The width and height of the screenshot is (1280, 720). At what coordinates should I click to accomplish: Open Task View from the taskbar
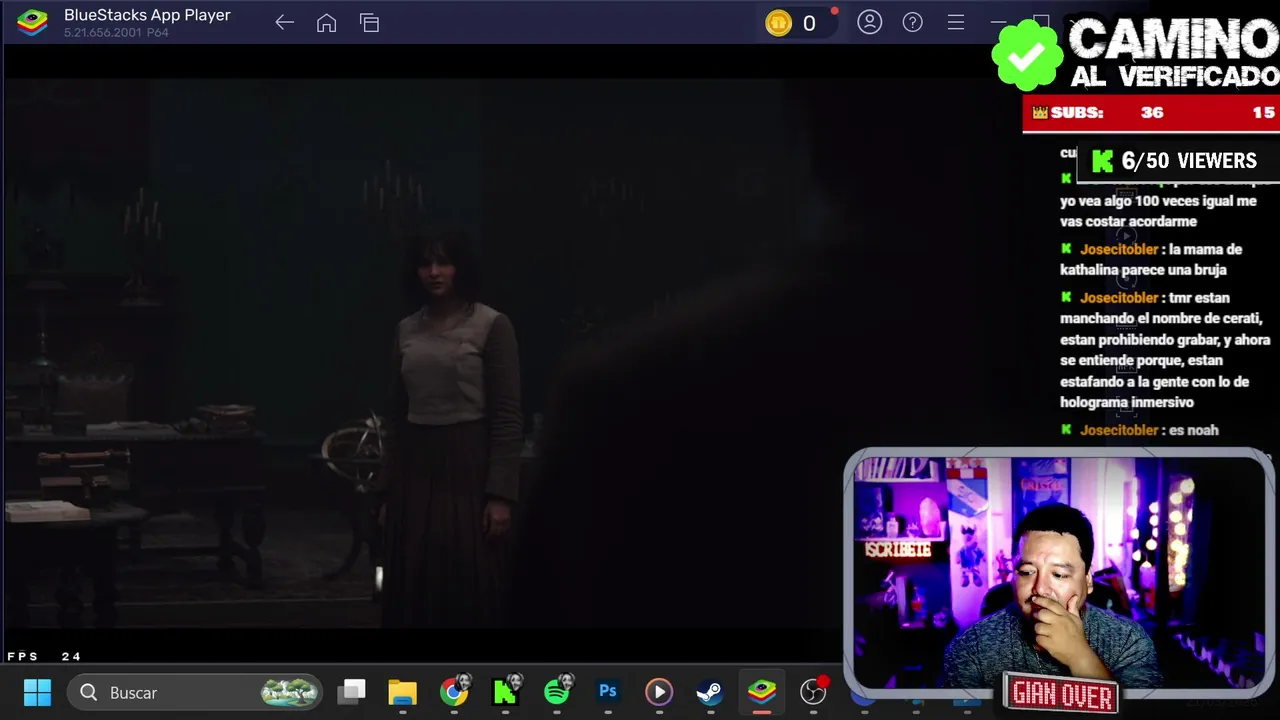(351, 691)
